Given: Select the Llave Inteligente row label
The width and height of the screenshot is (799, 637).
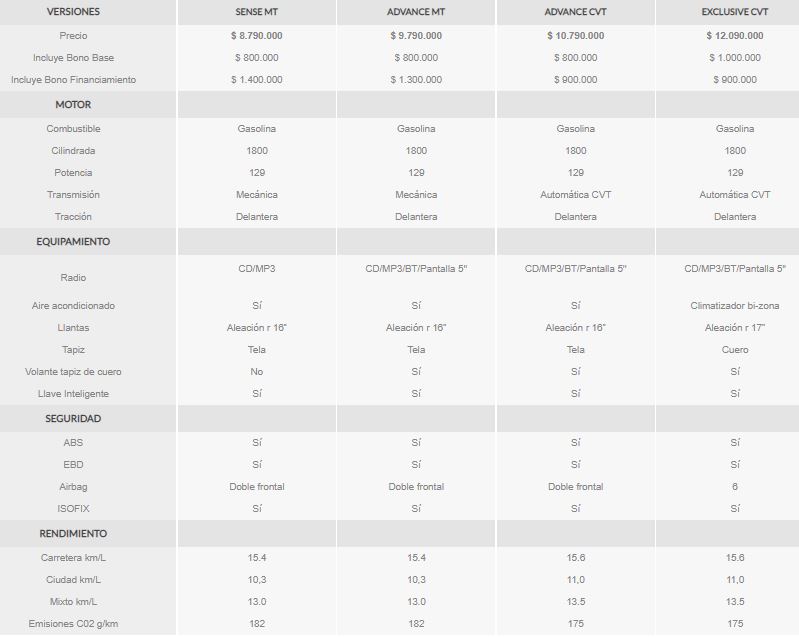Looking at the screenshot, I should point(73,393).
